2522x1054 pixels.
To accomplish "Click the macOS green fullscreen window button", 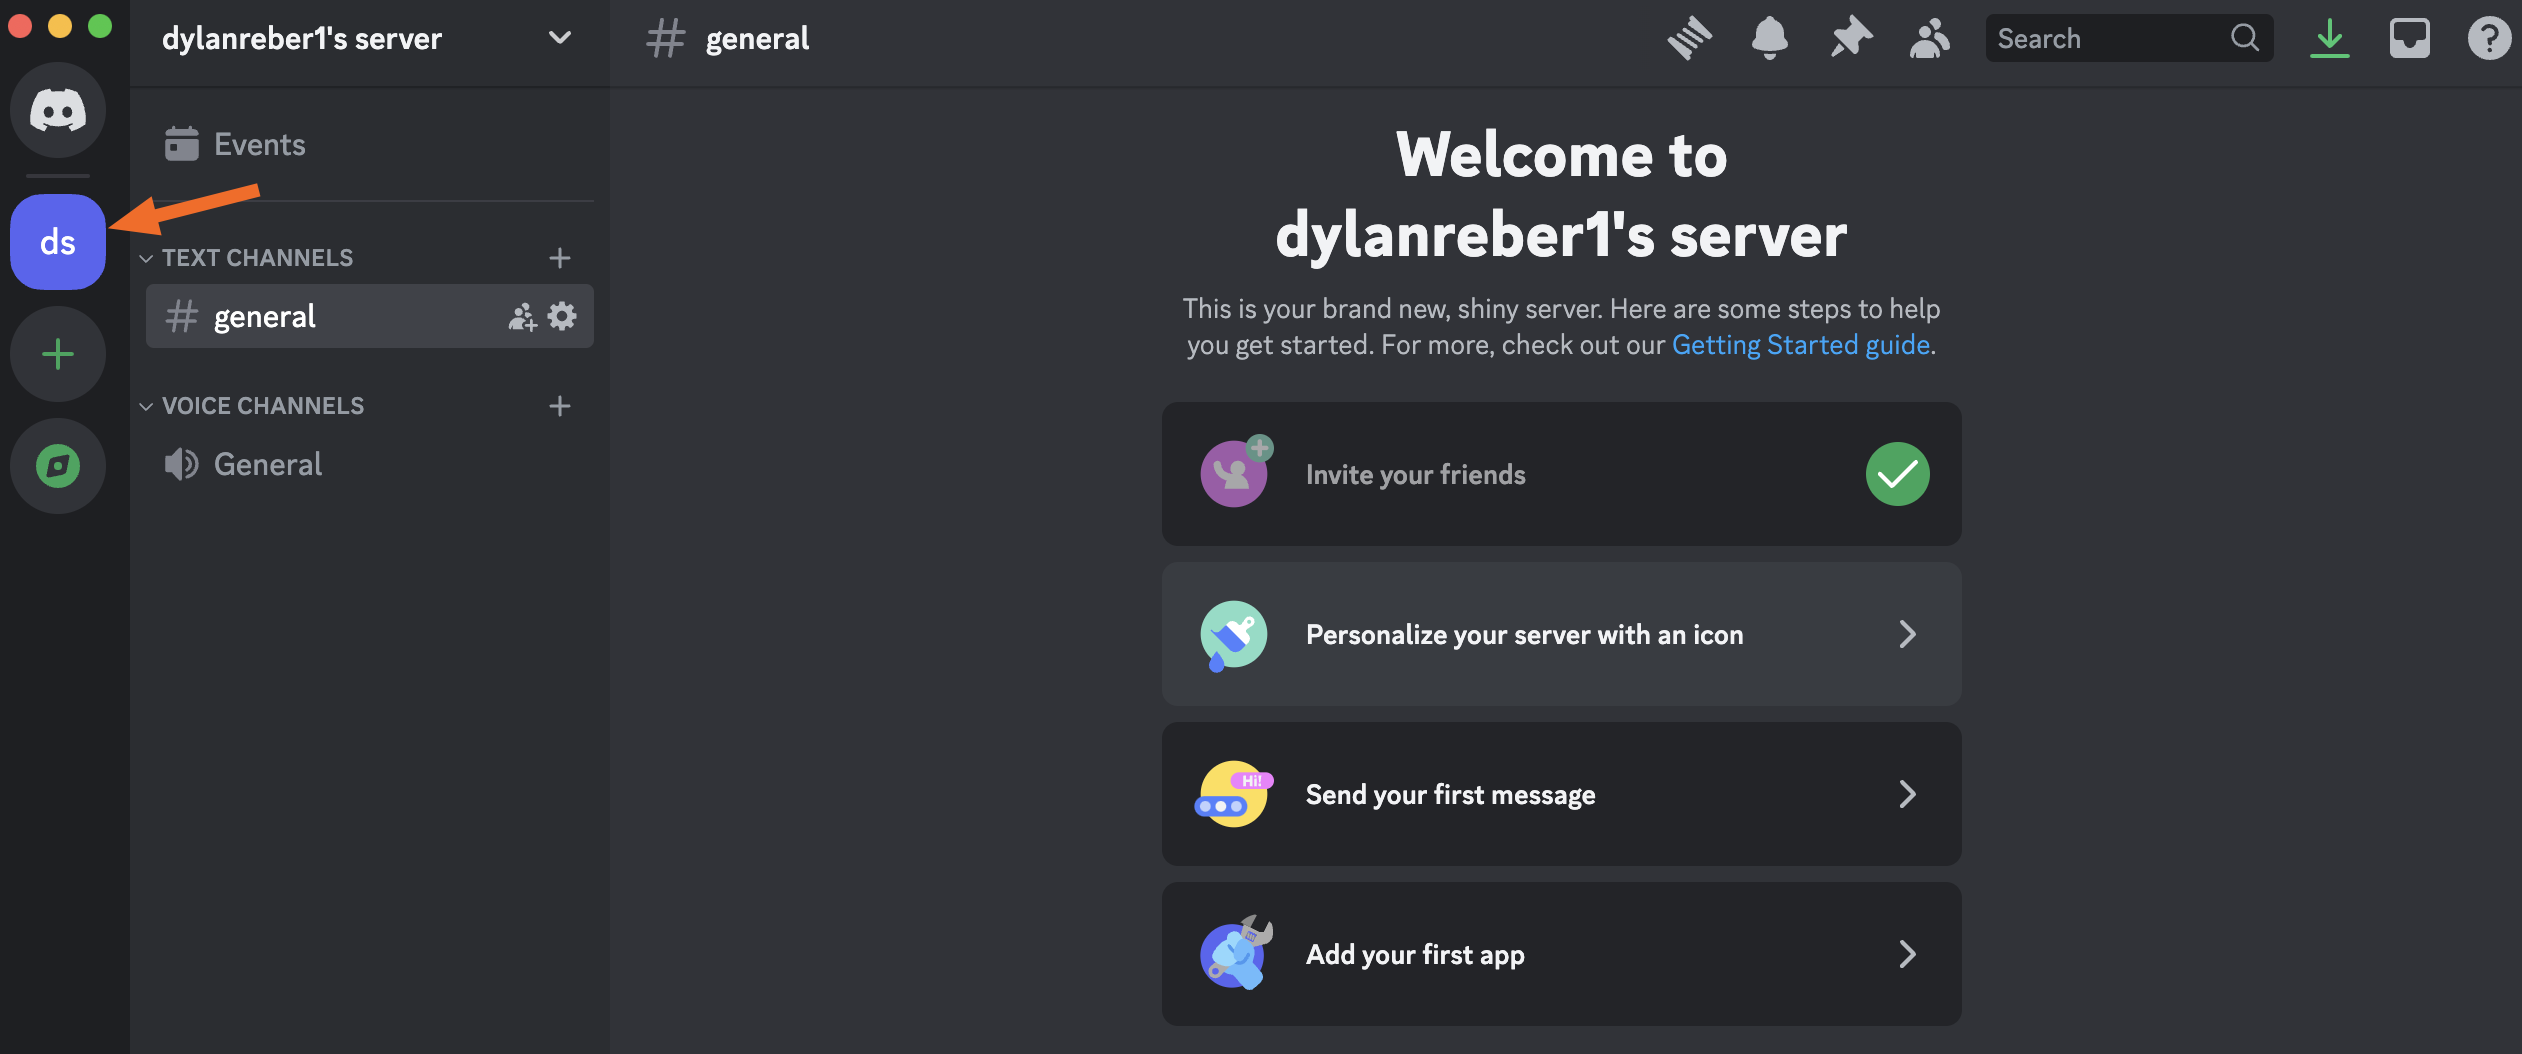I will (100, 26).
